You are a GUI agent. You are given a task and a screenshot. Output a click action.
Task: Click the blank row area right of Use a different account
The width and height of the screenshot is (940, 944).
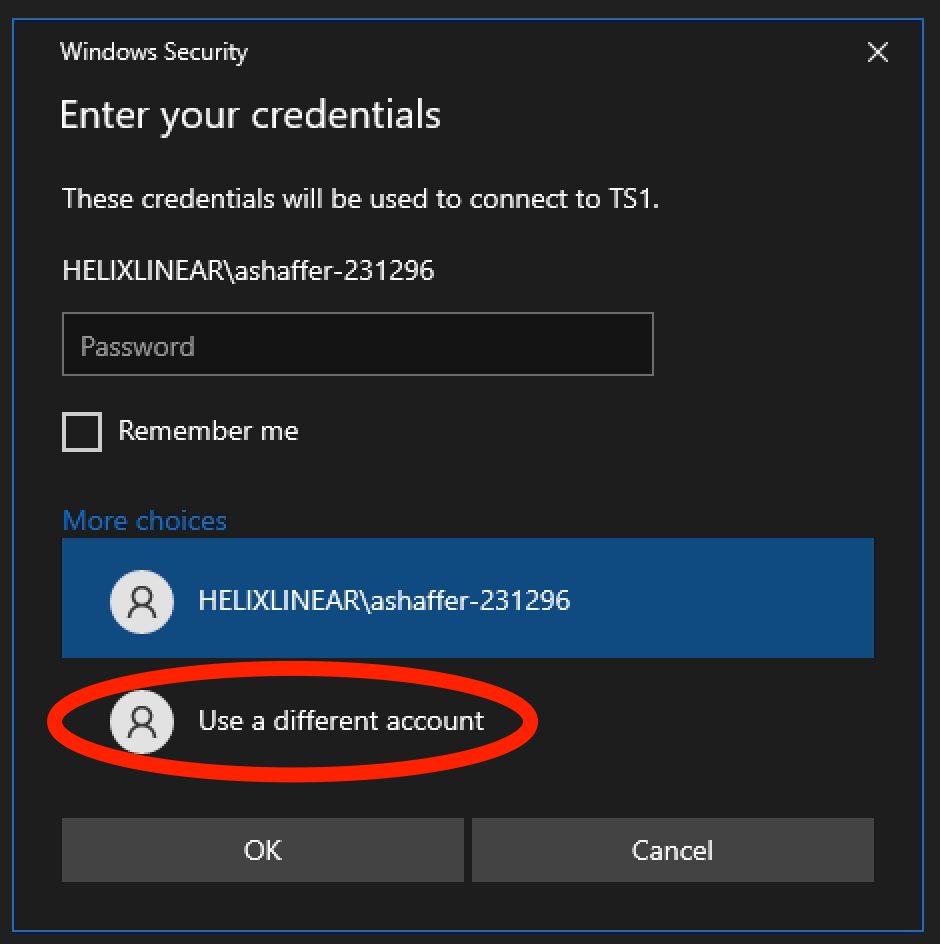coord(700,721)
